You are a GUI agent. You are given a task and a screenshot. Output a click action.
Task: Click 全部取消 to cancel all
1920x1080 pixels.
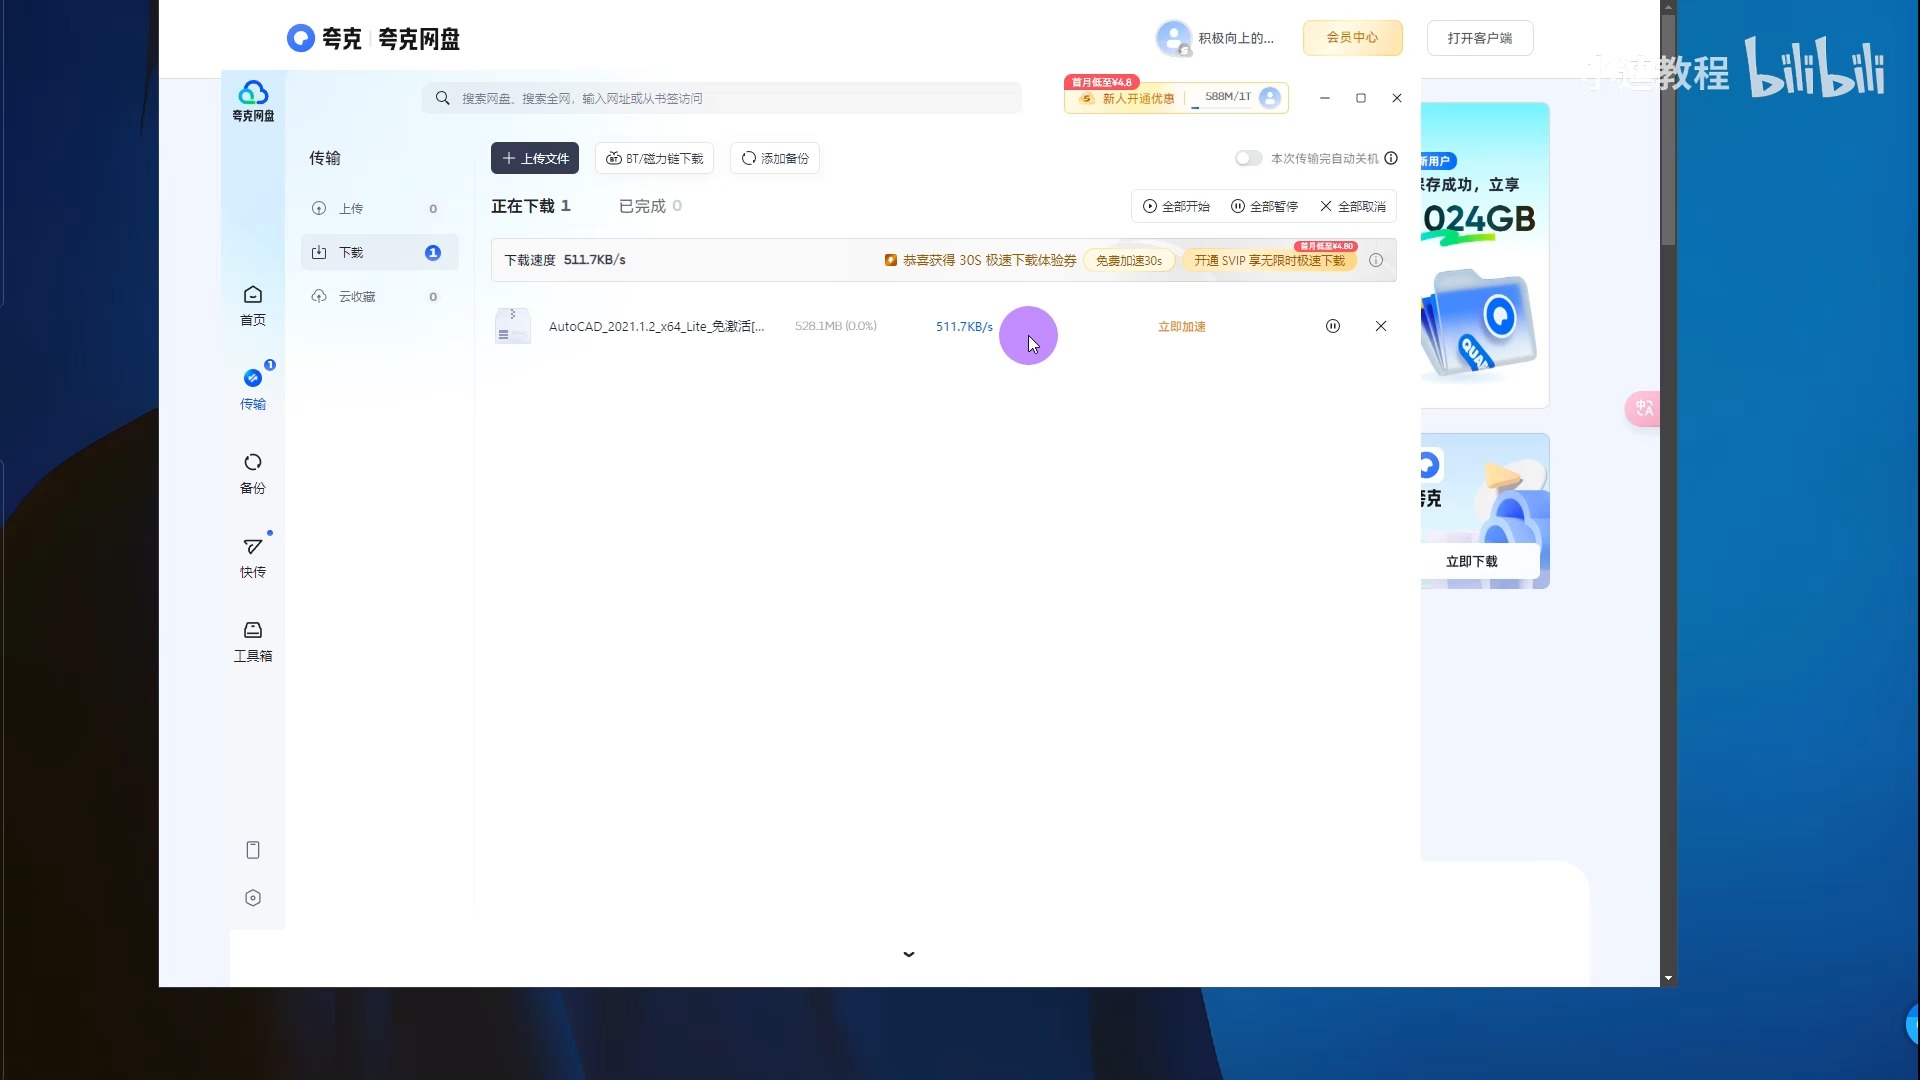1353,206
